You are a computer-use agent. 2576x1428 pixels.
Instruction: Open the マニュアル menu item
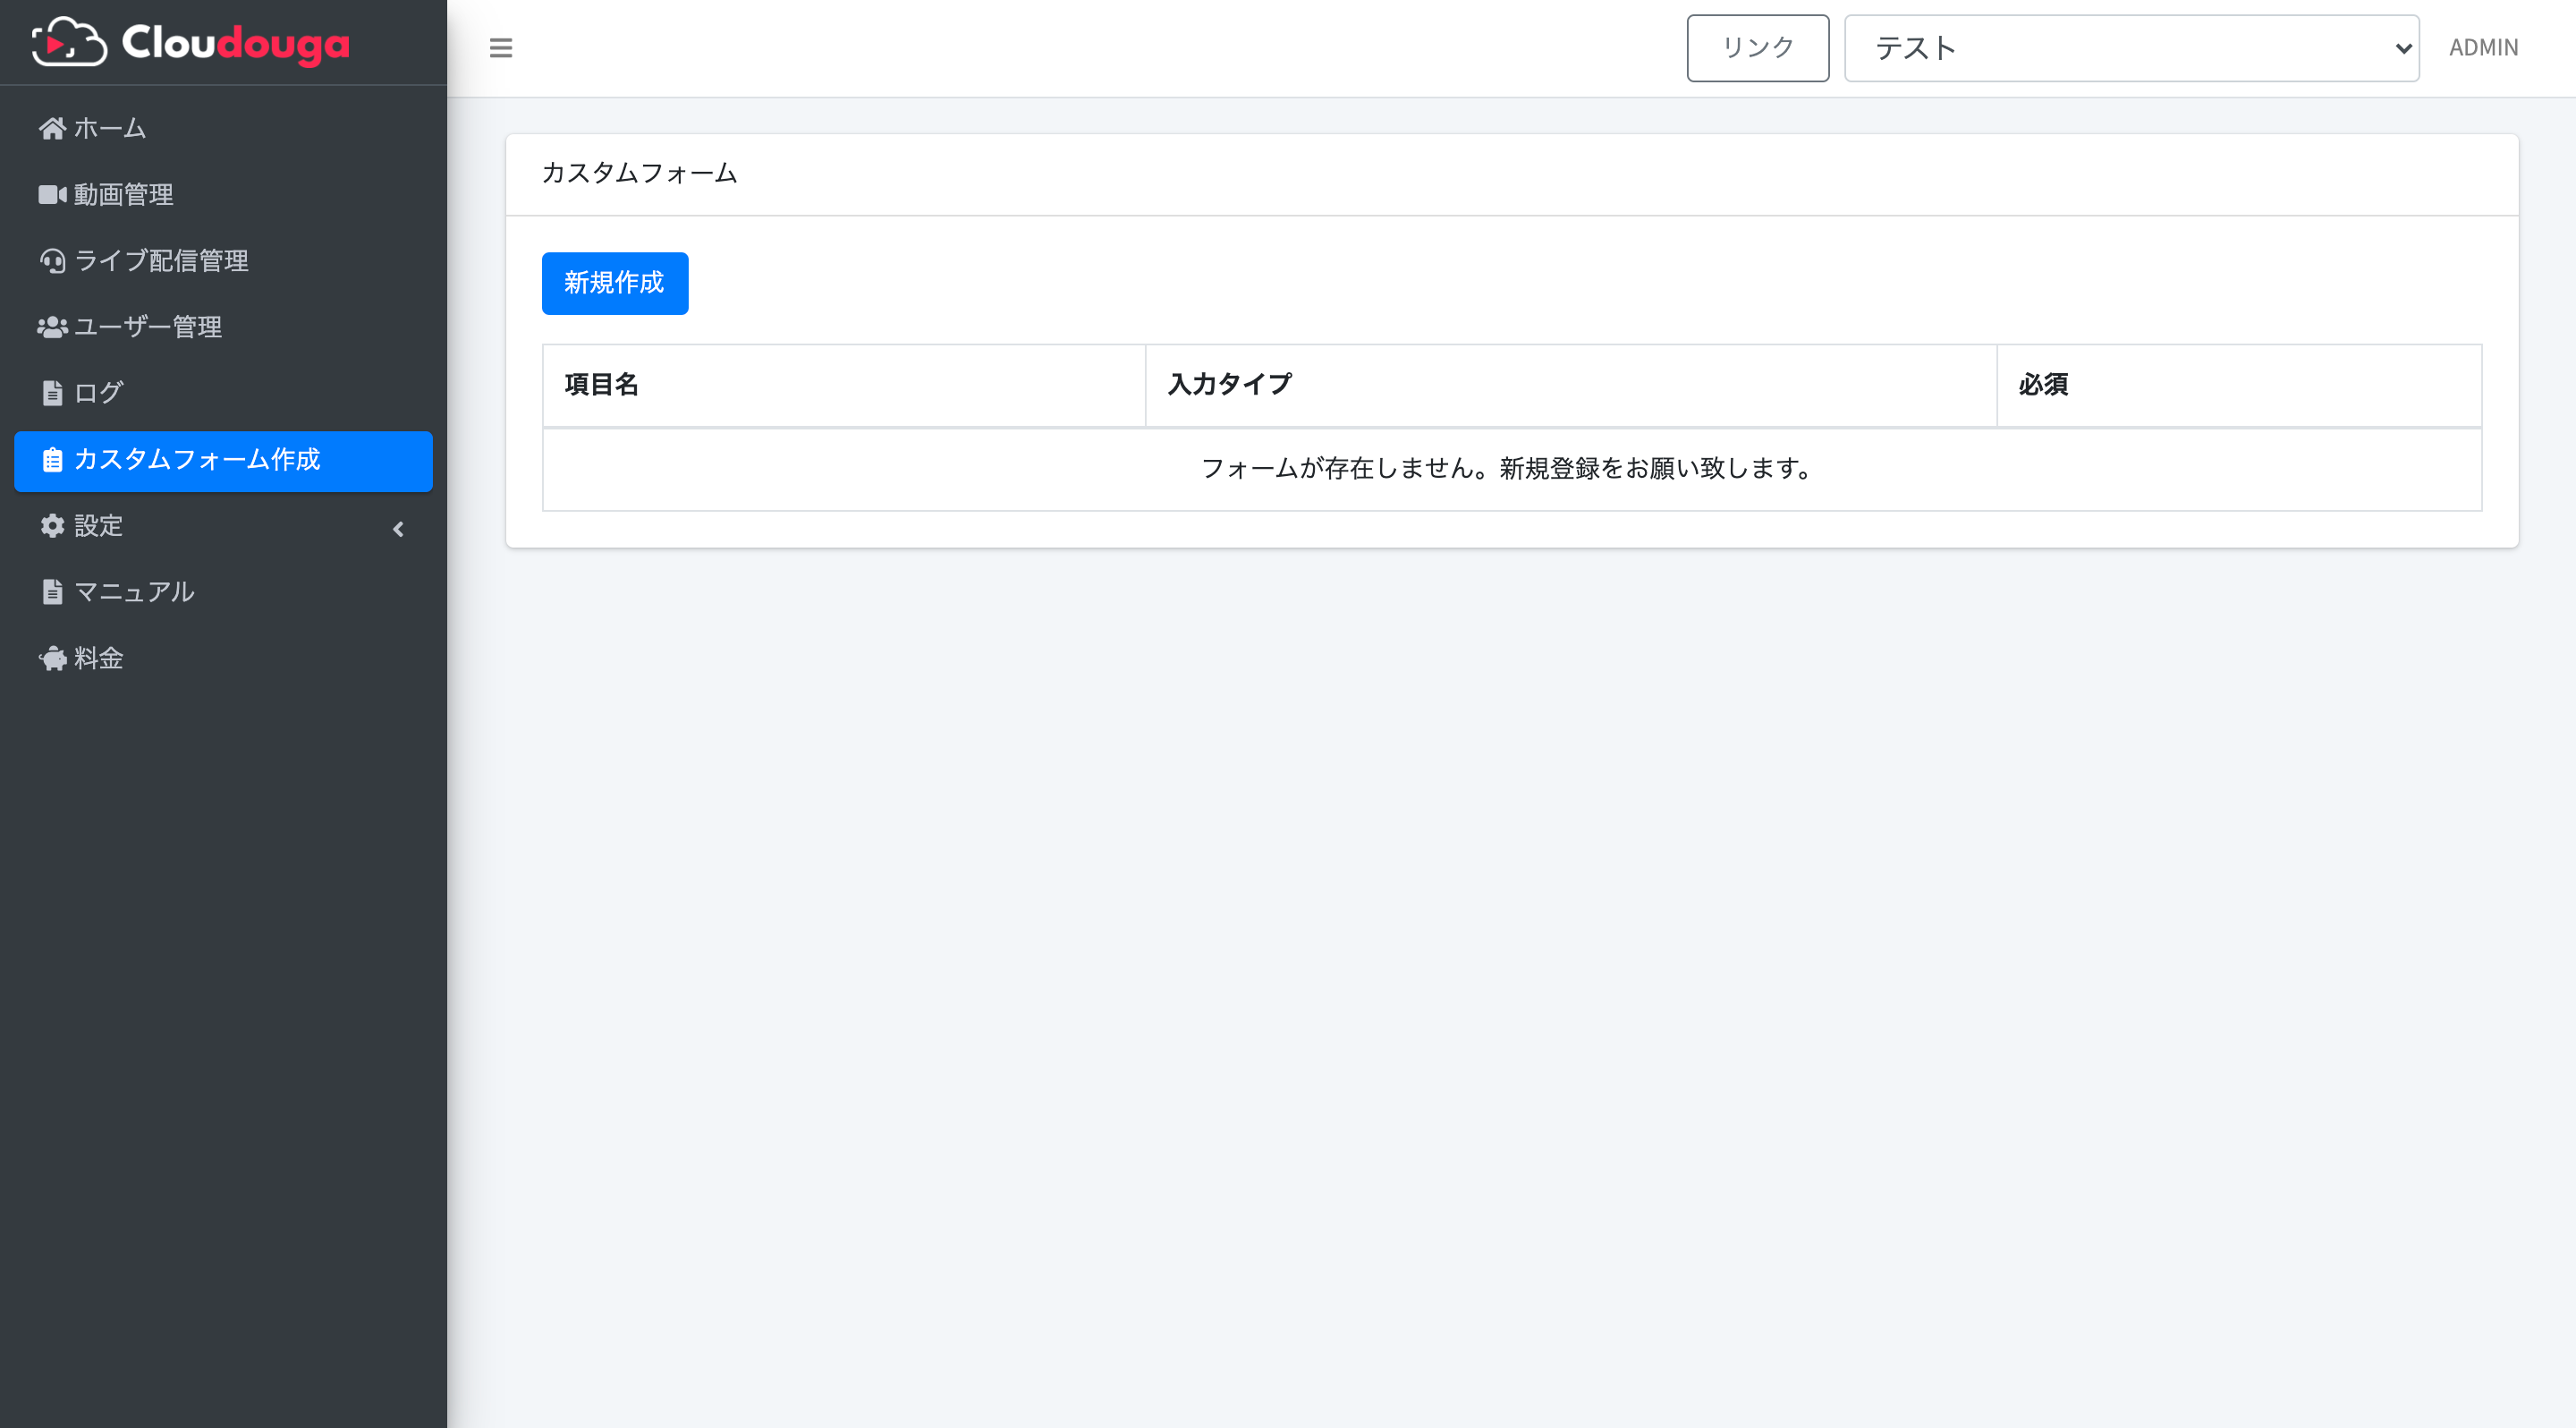[223, 592]
